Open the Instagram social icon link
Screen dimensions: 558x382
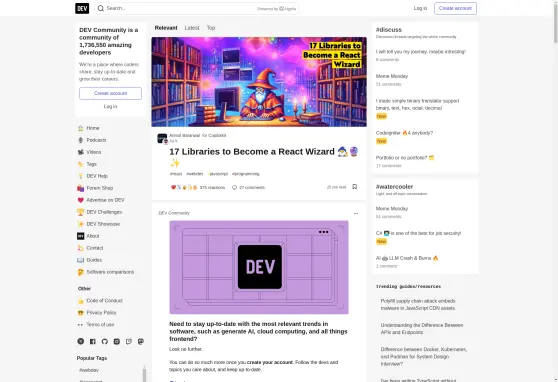[x=117, y=341]
